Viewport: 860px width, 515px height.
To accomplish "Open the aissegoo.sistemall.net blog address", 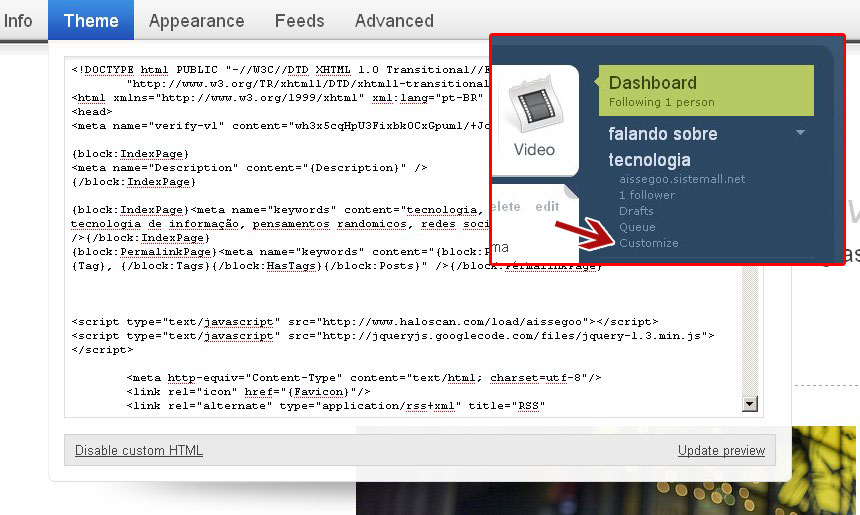I will point(682,179).
